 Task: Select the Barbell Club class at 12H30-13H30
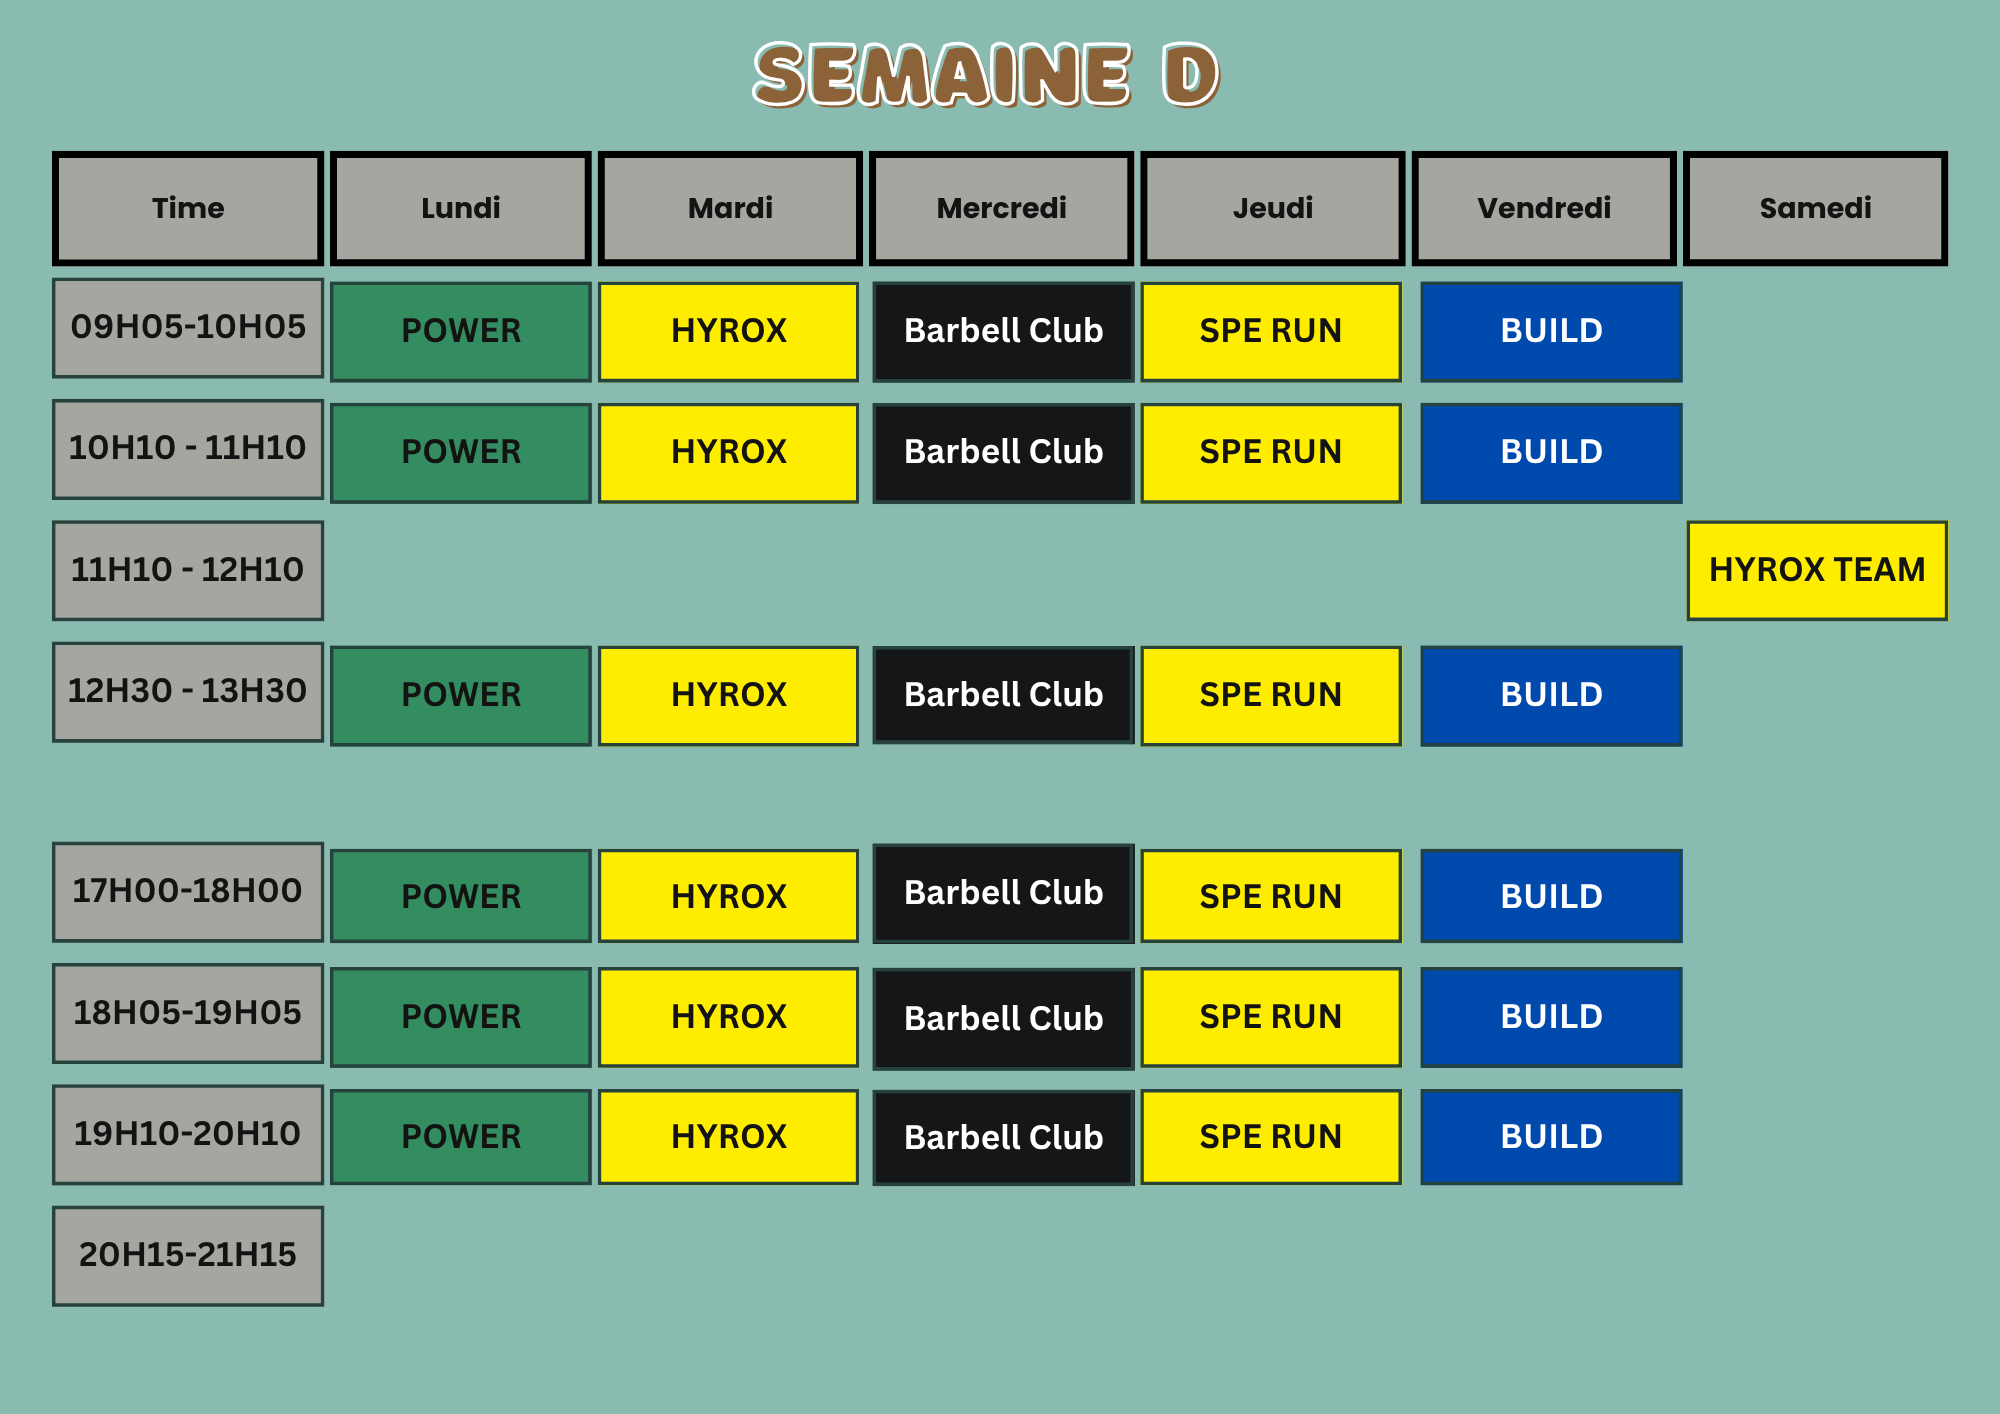pyautogui.click(x=1001, y=694)
